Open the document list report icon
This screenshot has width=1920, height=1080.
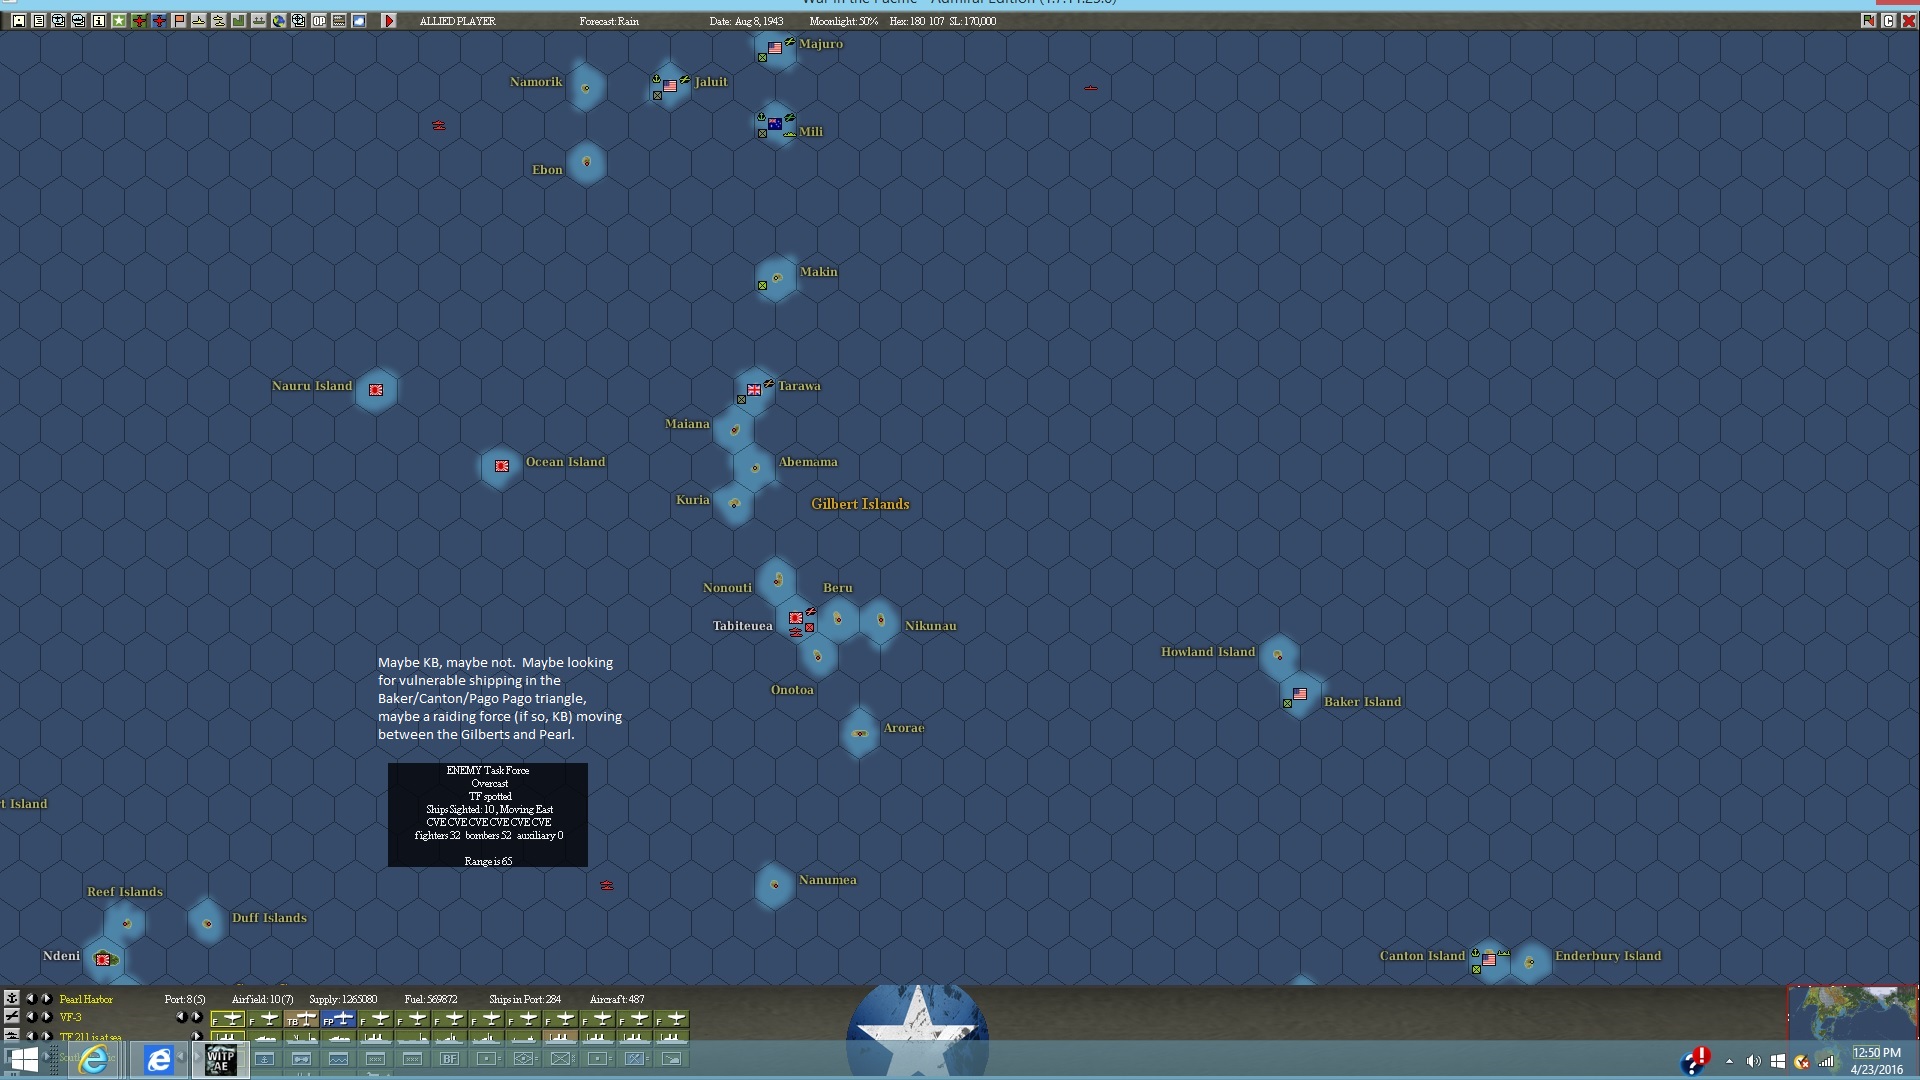pos(39,20)
